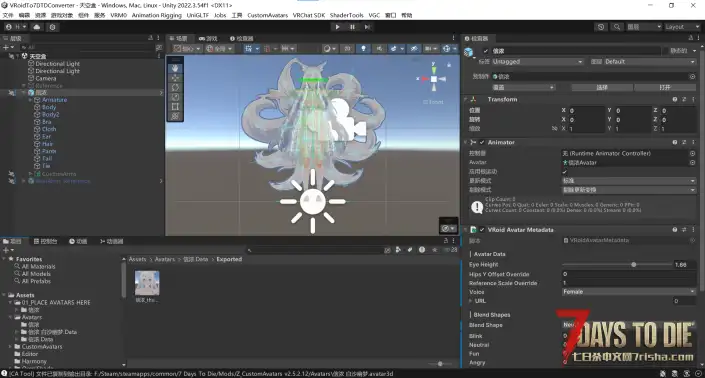Viewport: 705px width, 378px height.
Task: Open the scene draw mode sphere dropdown
Action: (x=330, y=49)
